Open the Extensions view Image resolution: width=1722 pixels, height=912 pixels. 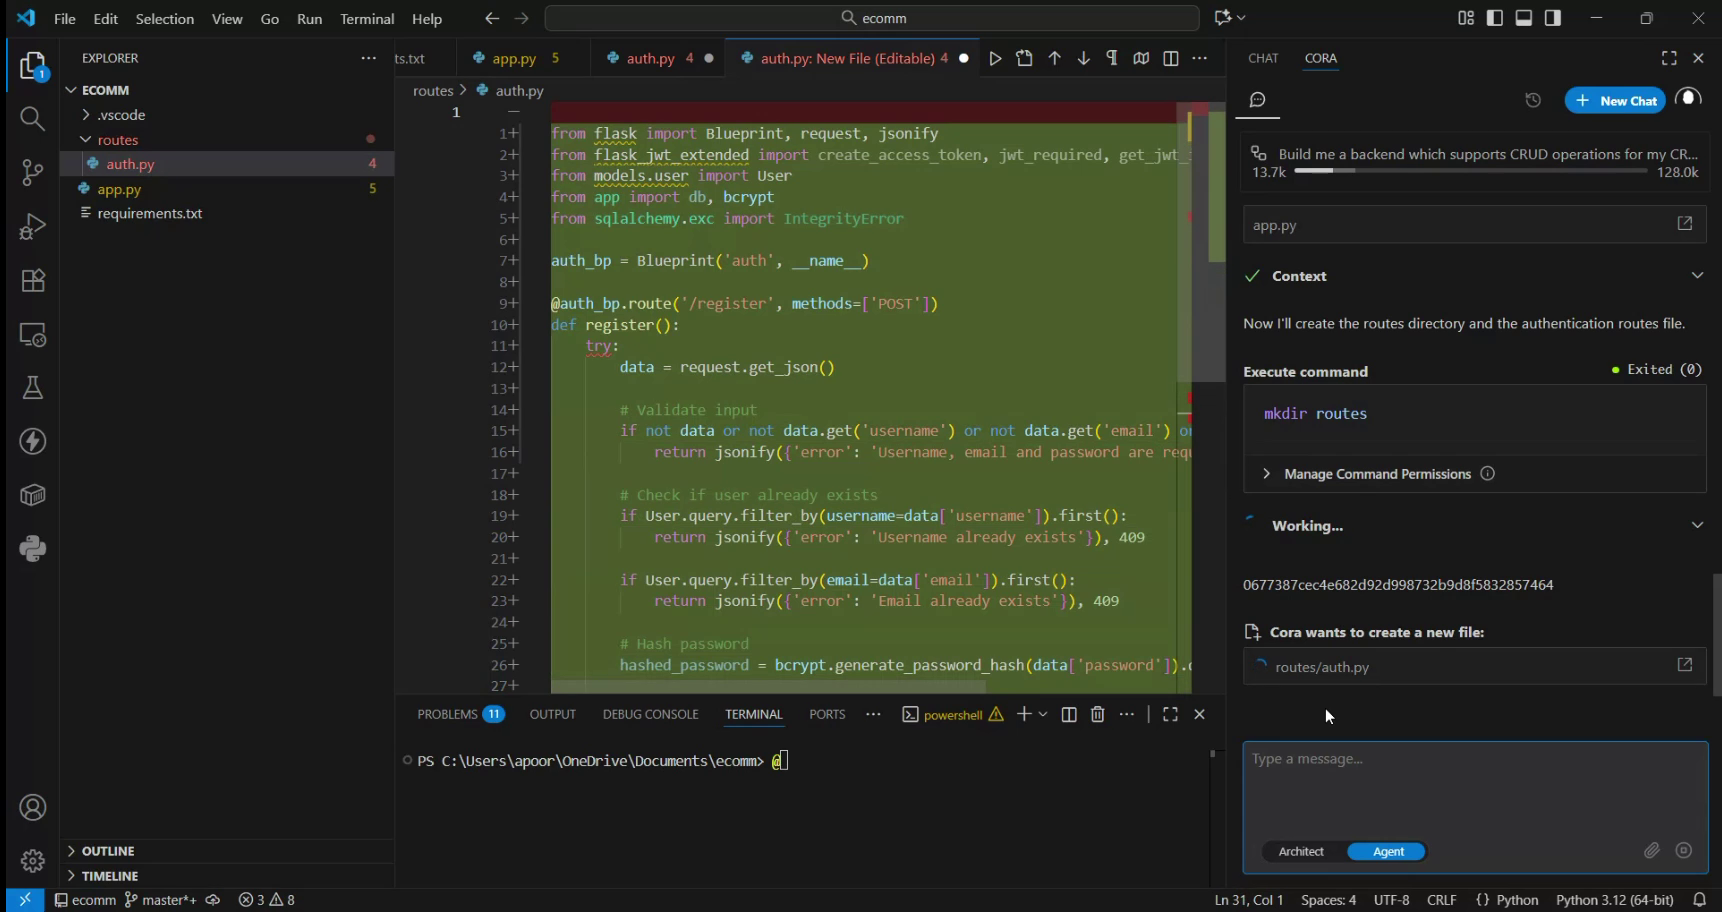pos(32,281)
